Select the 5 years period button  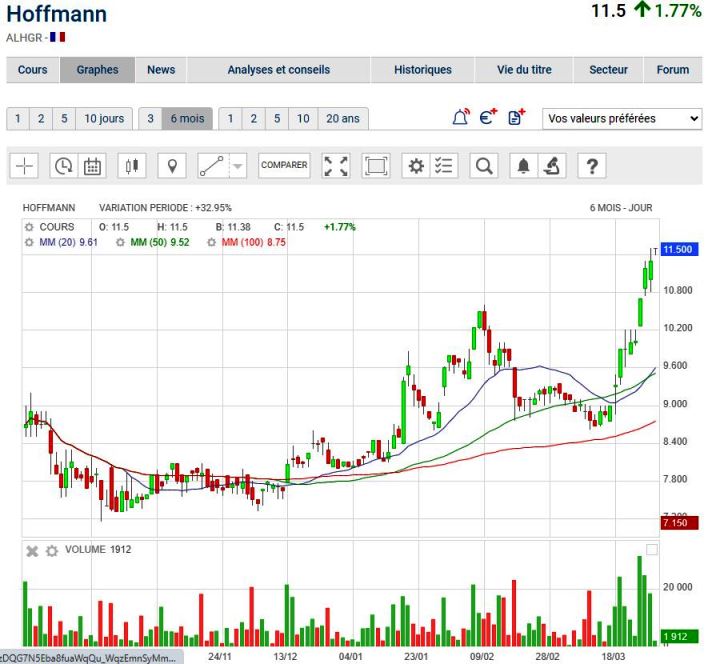click(x=277, y=119)
